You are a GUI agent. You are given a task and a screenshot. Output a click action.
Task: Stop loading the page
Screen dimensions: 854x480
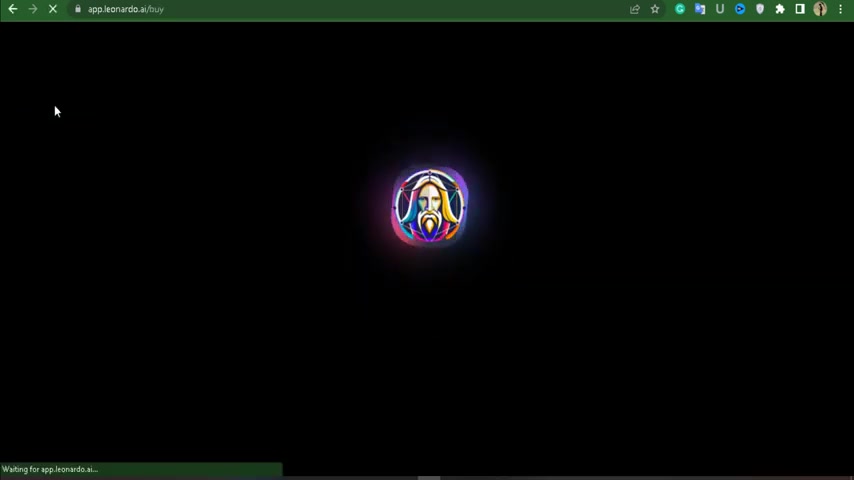(53, 9)
